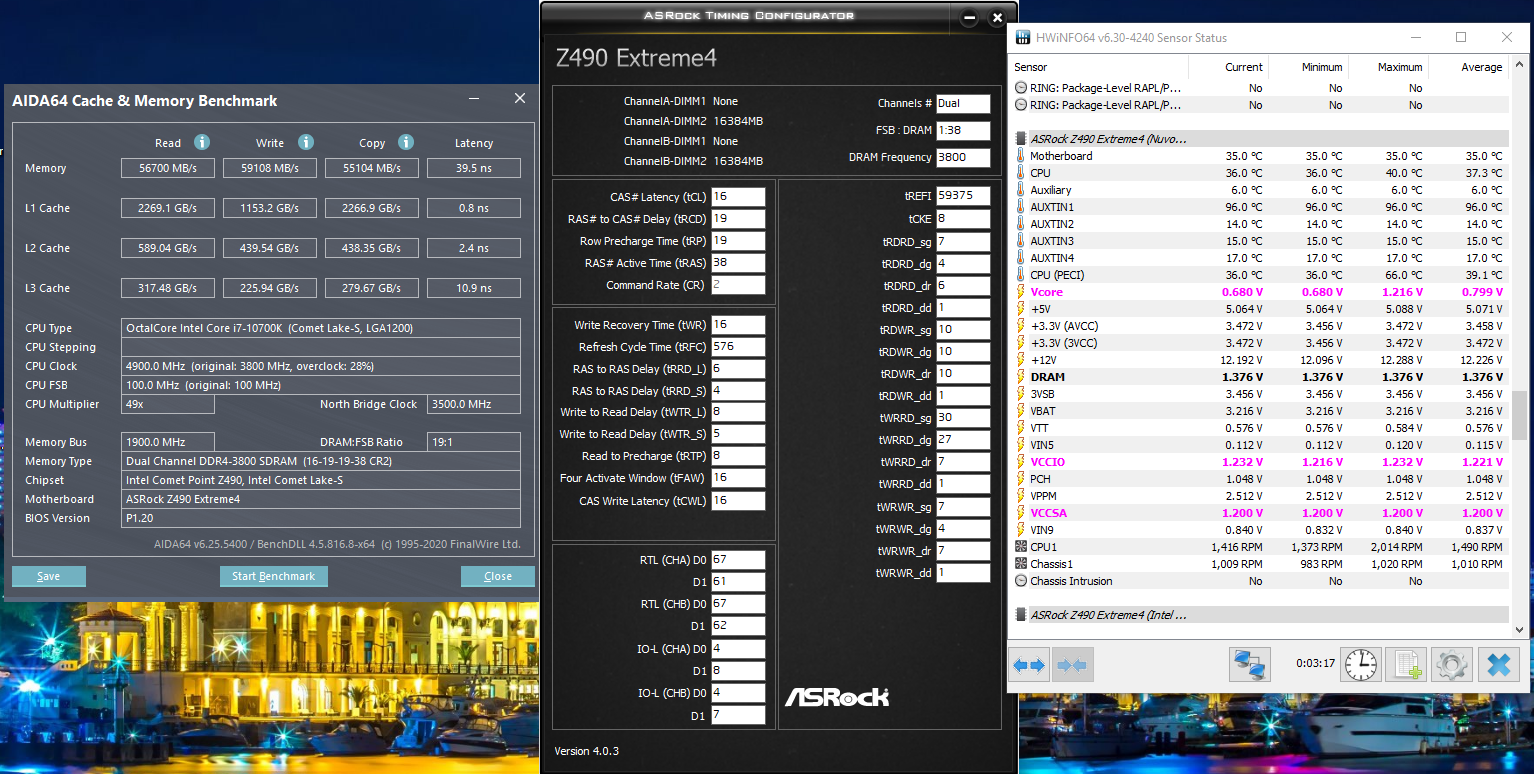
Task: Close the ASRock Timing Configurator window
Action: click(997, 18)
